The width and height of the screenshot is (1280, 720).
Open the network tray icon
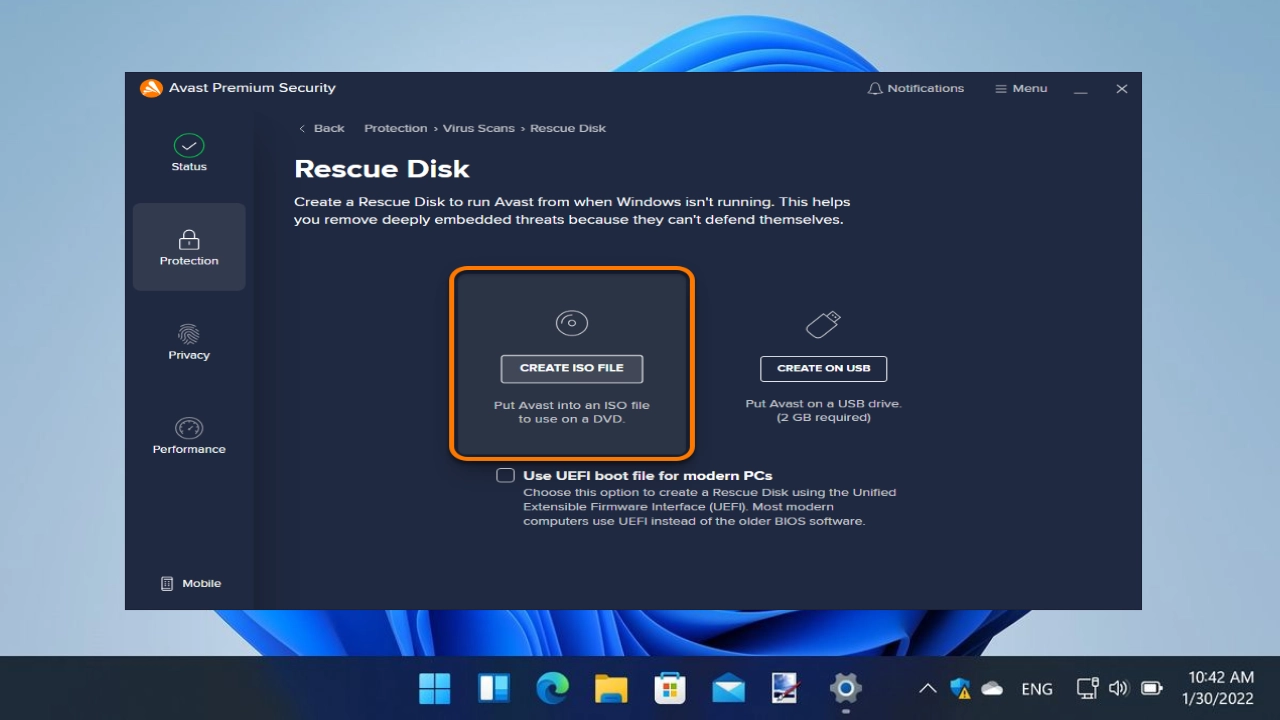(1087, 688)
